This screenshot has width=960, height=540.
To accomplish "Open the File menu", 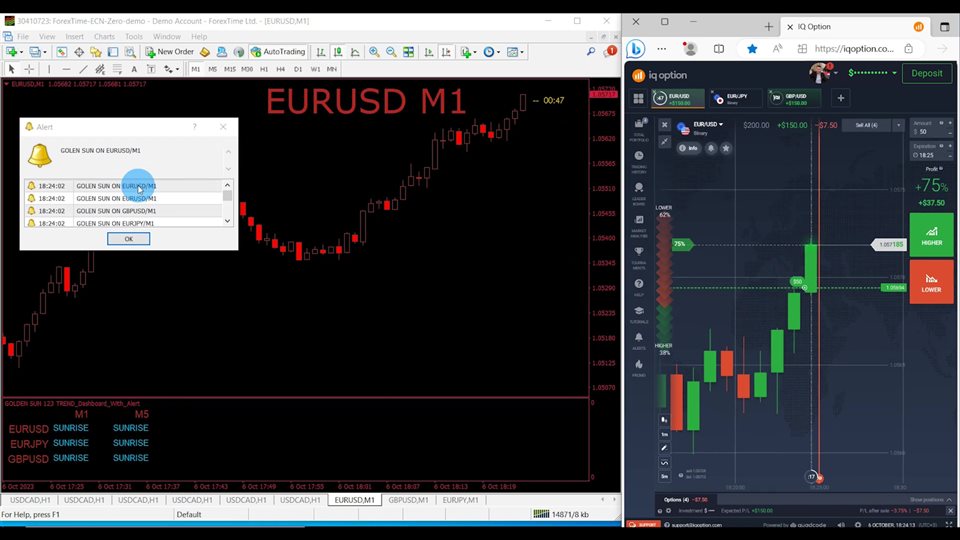I will click(x=23, y=37).
